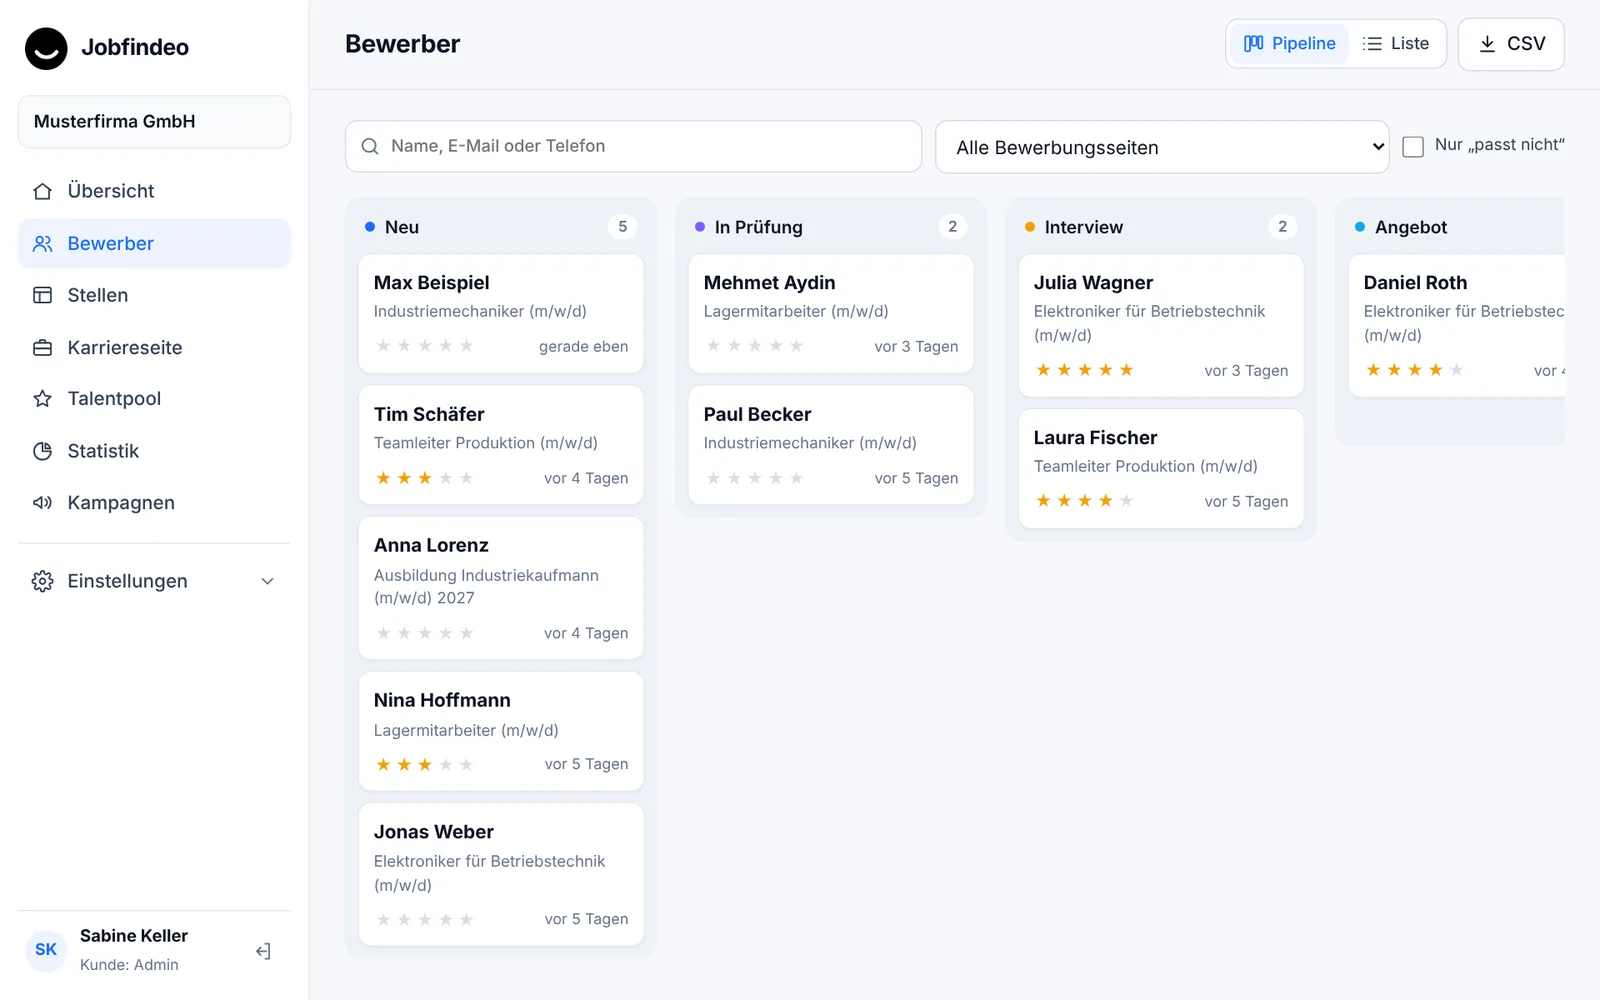Enable the Nur „passt nicht“ checkbox
This screenshot has height=1000, width=1600.
[1413, 147]
